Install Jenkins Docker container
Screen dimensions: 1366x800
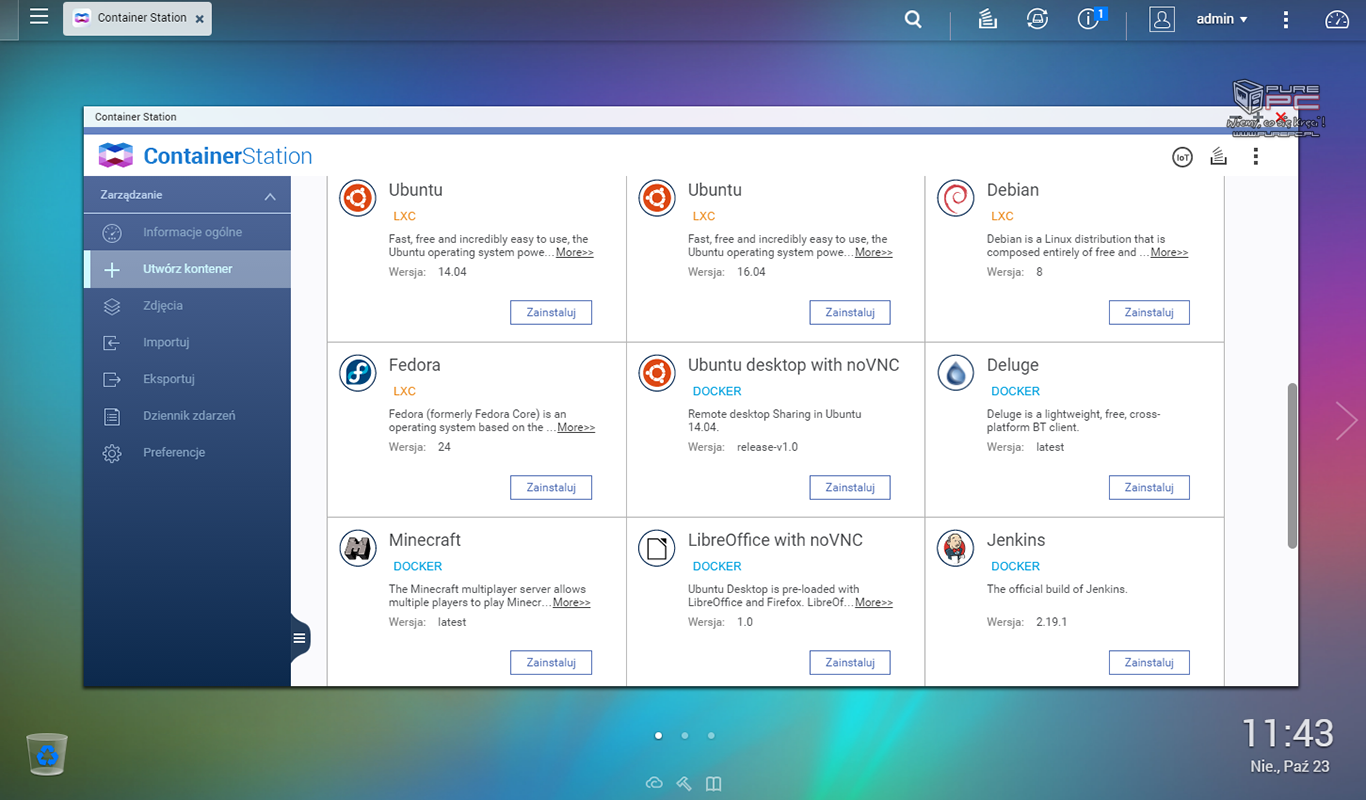tap(1149, 662)
